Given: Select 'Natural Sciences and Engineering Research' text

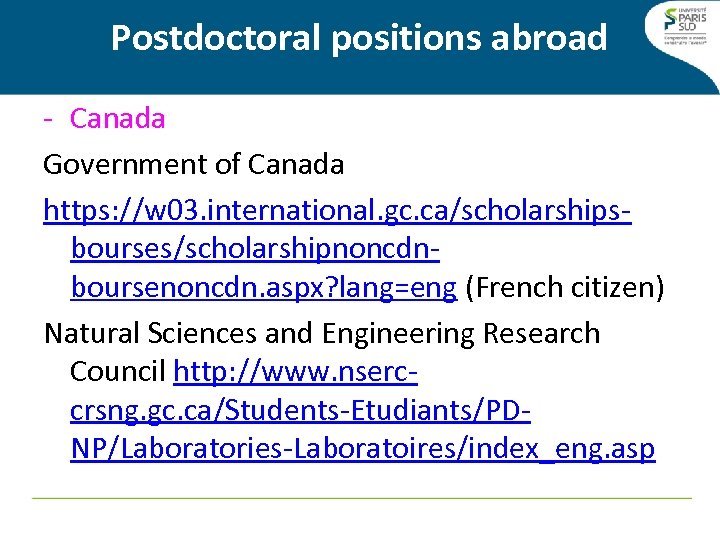Looking at the screenshot, I should (321, 333).
